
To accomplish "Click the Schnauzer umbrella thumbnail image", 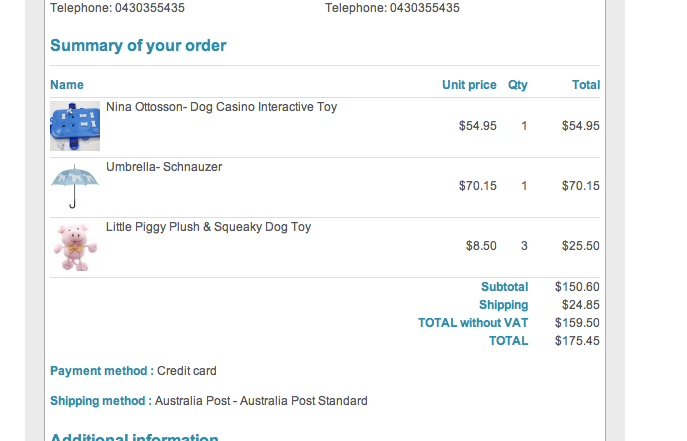I will click(x=75, y=186).
